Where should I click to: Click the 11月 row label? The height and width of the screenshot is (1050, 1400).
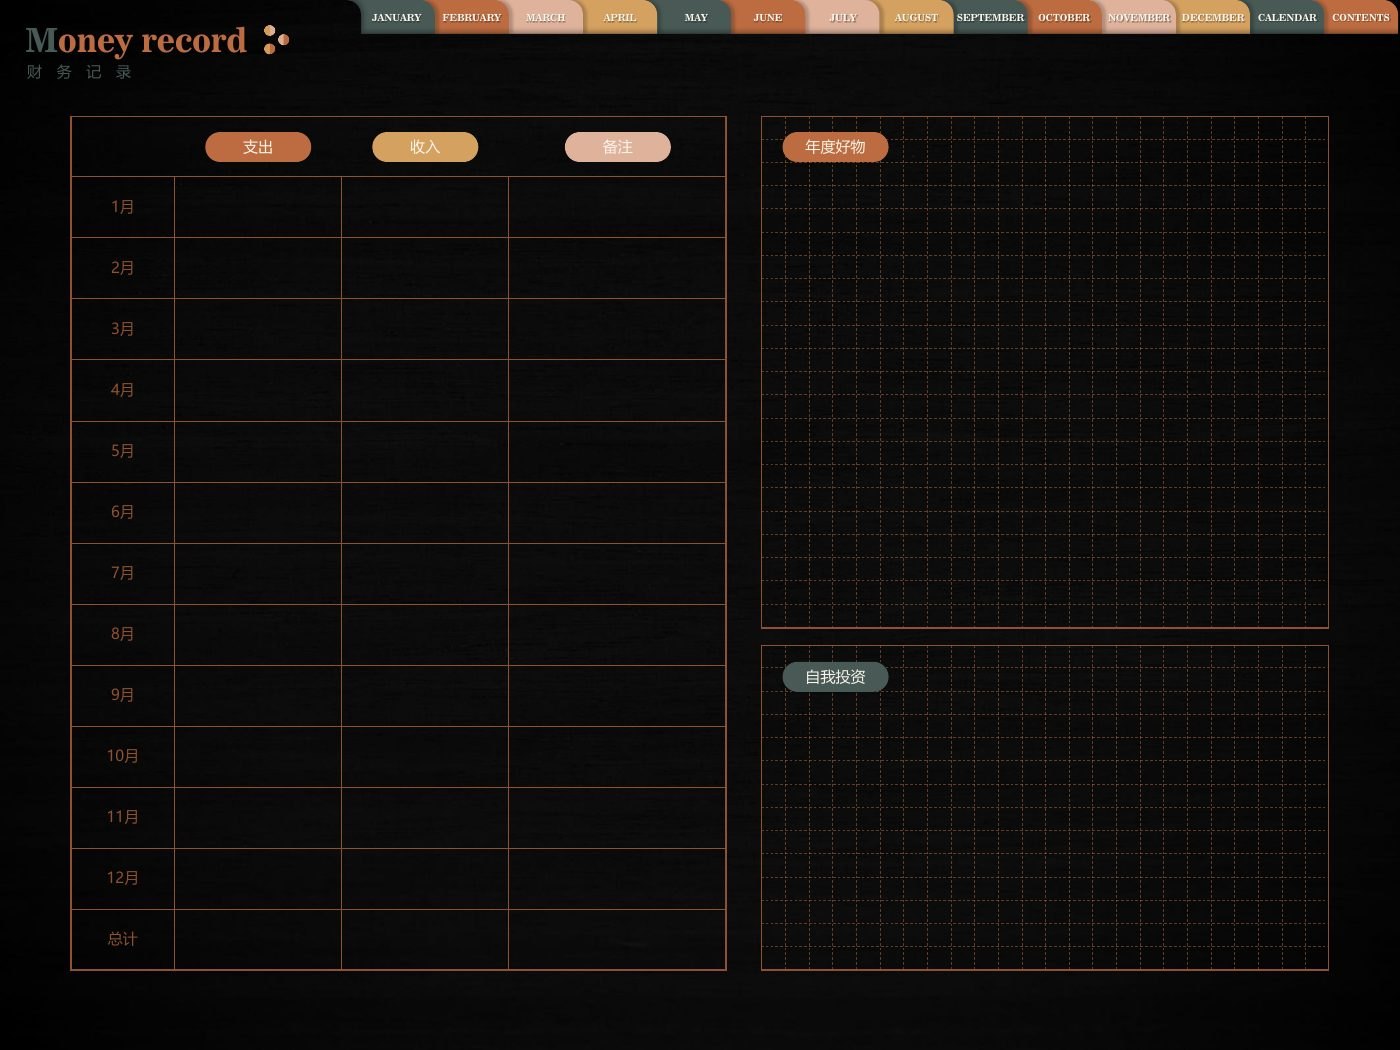coord(123,817)
